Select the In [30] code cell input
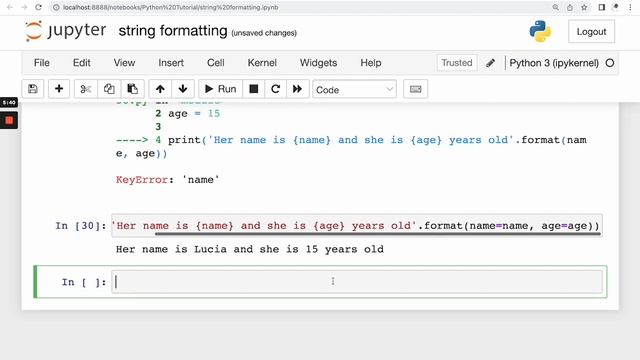 [357, 226]
